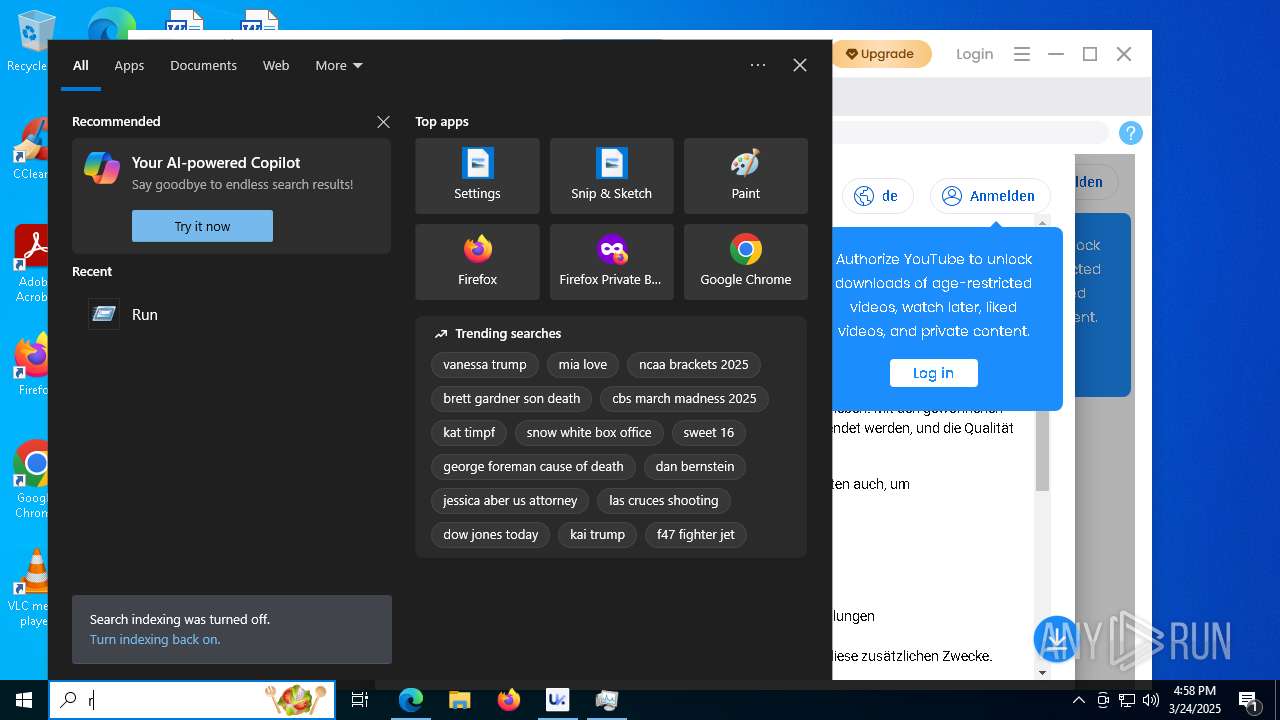
Task: Search trending dow jones today
Action: (x=491, y=535)
